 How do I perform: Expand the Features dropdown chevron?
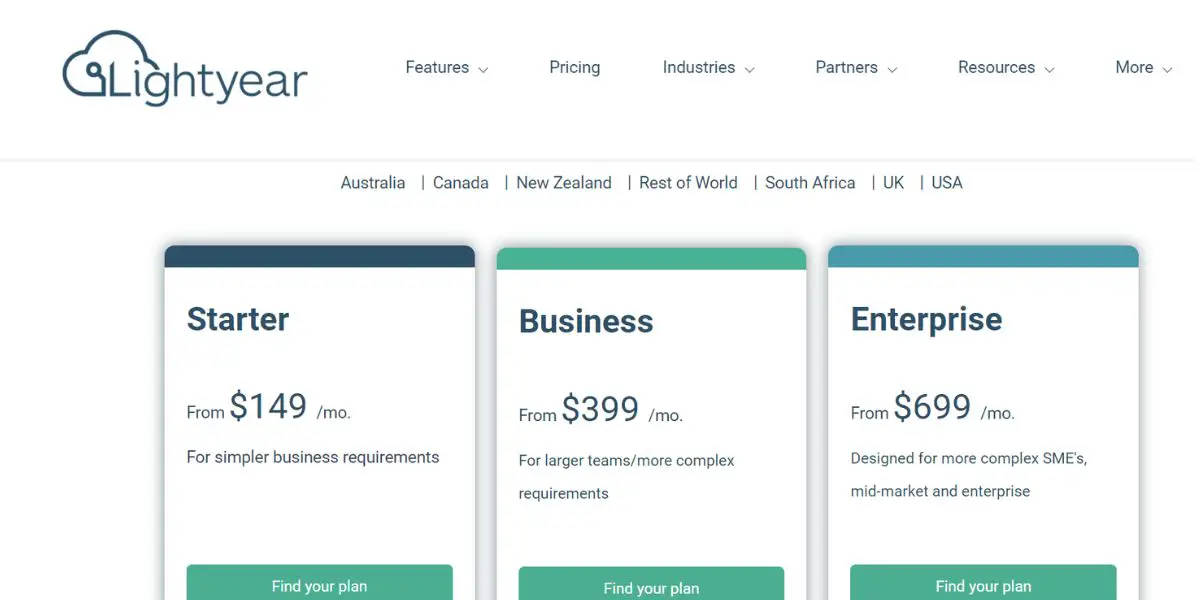[x=483, y=70]
